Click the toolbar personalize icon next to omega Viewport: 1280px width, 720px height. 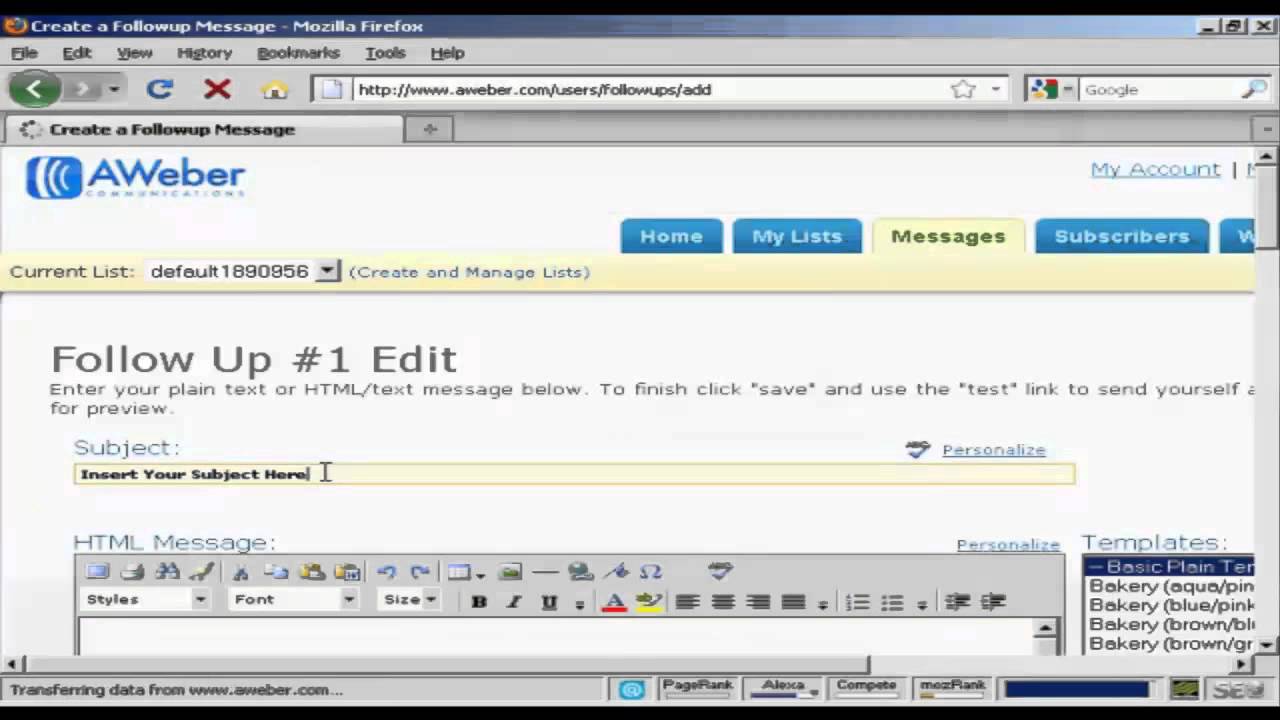pos(720,571)
